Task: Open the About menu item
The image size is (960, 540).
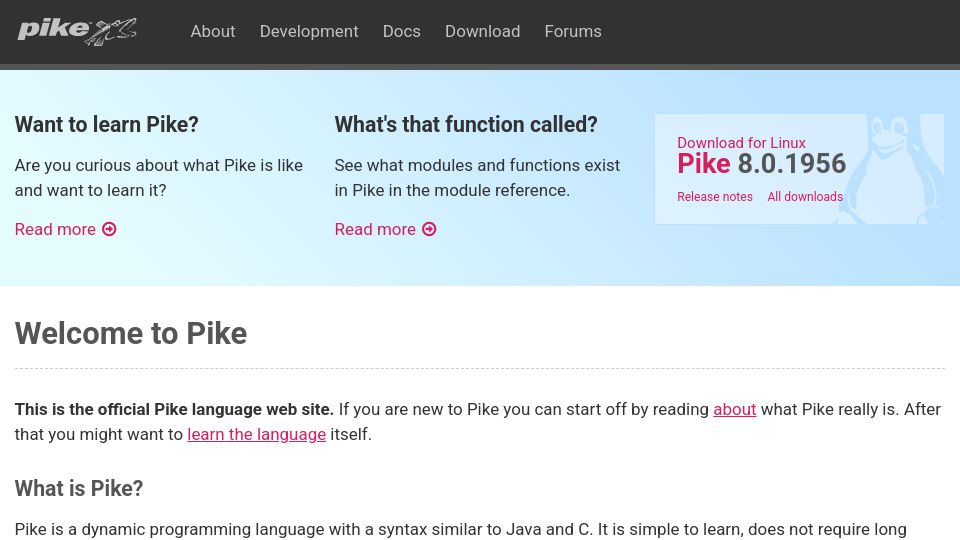Action: pos(212,31)
